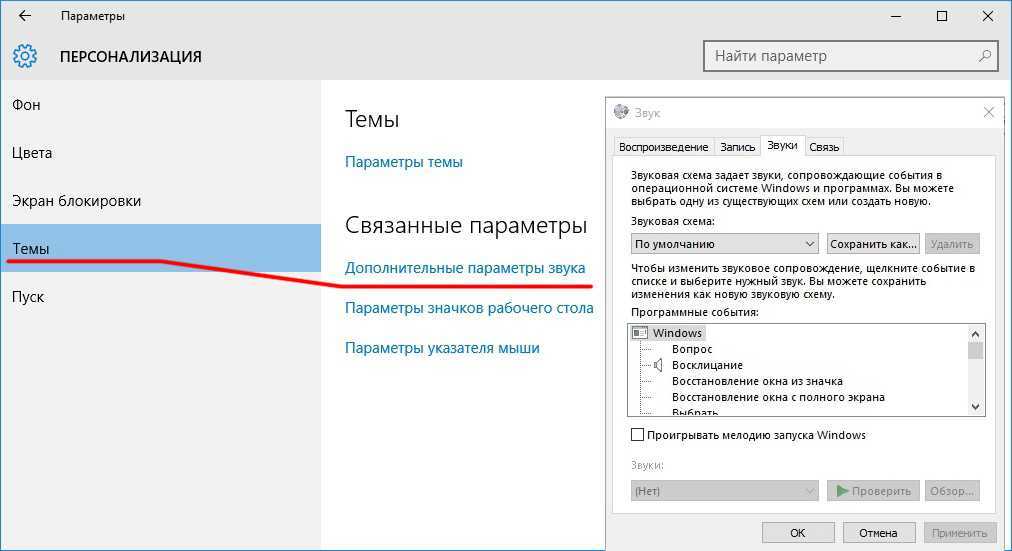Select the Восклицание event
The height and width of the screenshot is (551, 1012).
pyautogui.click(x=707, y=365)
